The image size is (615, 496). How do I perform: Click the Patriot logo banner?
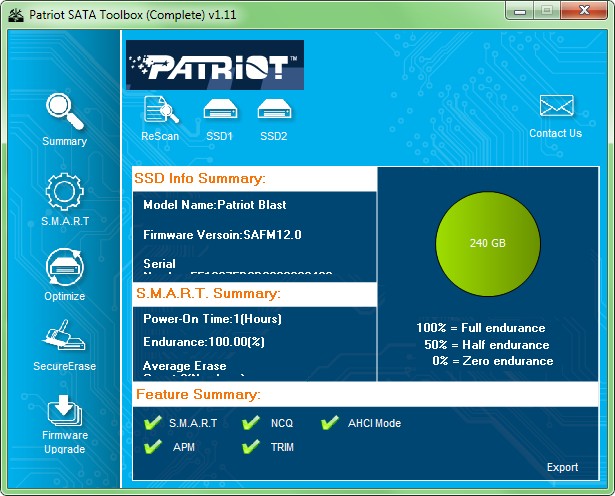(215, 65)
